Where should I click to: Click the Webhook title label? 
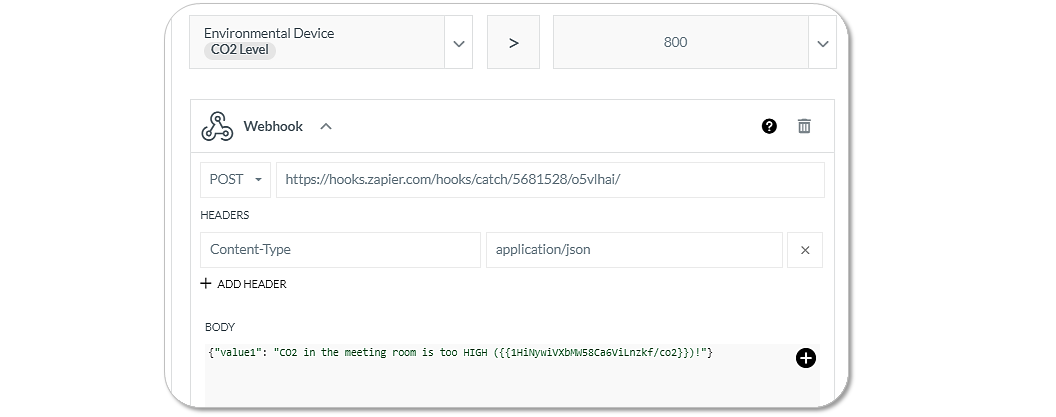tap(273, 126)
